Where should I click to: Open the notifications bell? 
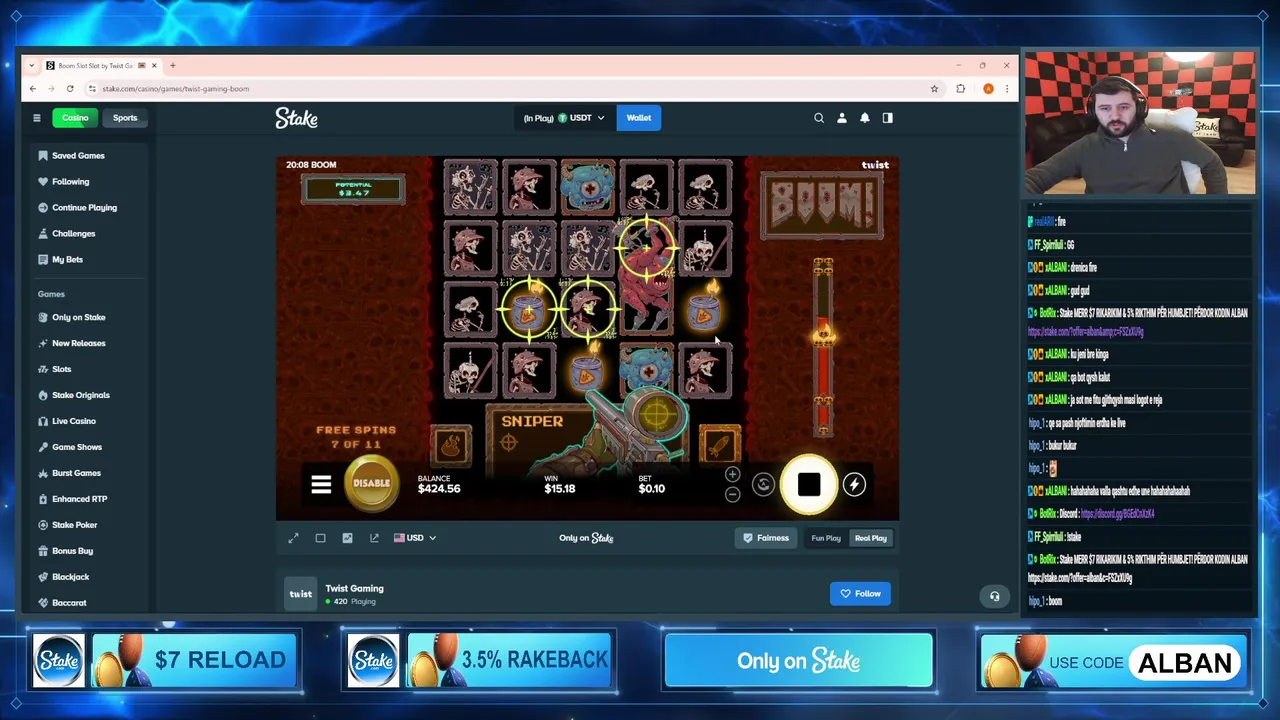(865, 118)
